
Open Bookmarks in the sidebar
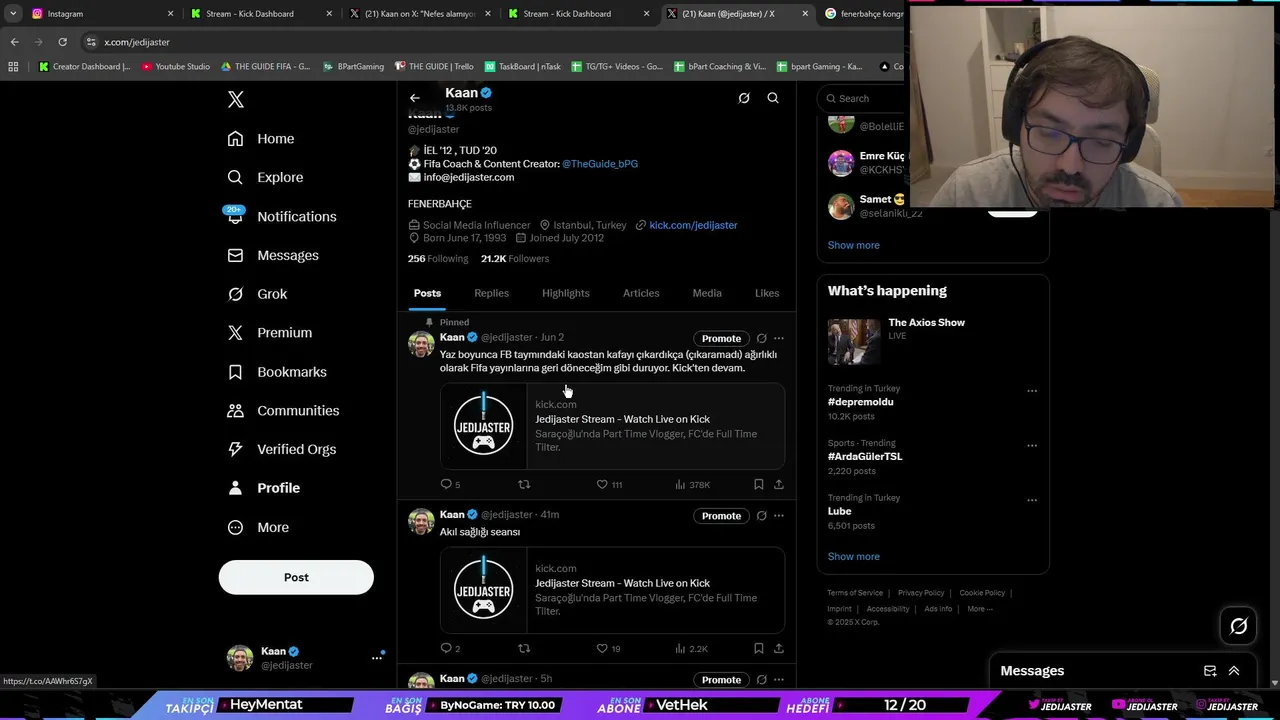click(277, 372)
